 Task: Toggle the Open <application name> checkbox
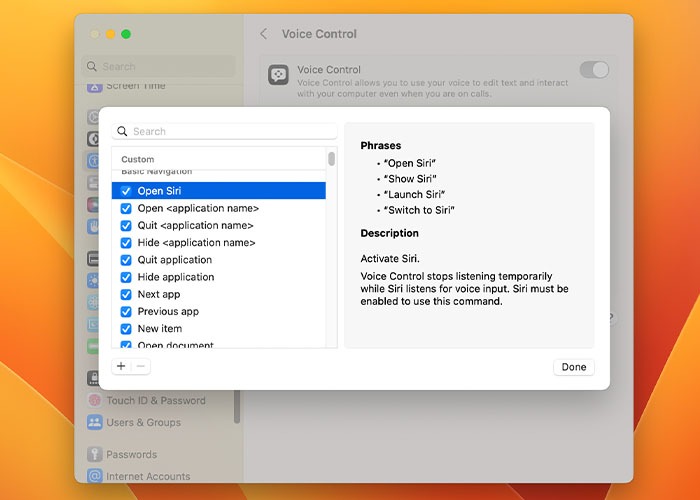pos(126,208)
